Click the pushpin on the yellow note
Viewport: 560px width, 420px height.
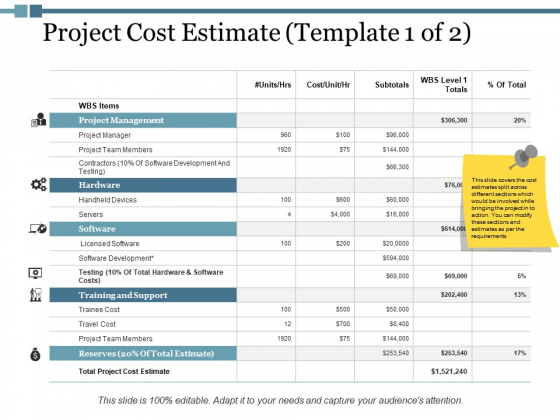click(x=524, y=157)
